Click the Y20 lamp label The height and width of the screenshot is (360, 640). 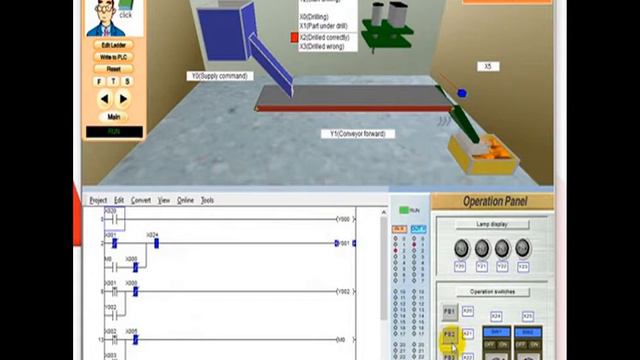point(460,267)
